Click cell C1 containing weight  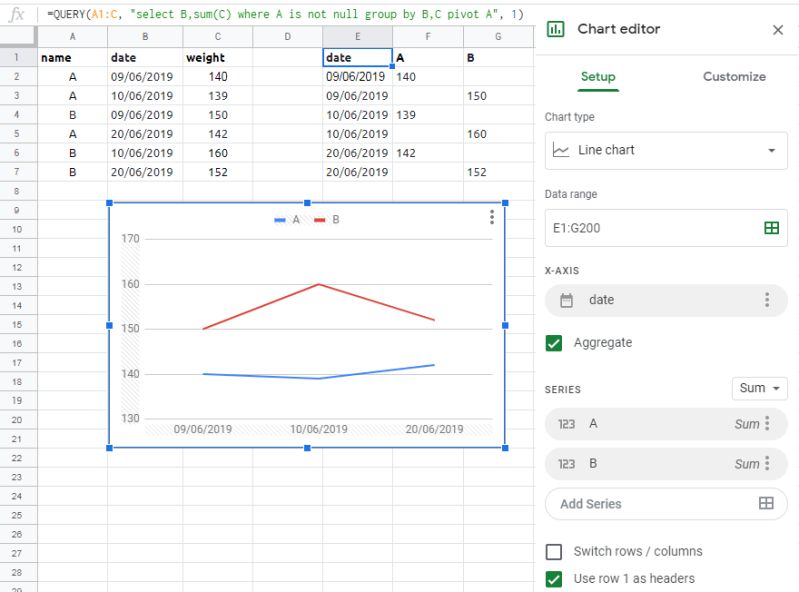click(x=218, y=58)
